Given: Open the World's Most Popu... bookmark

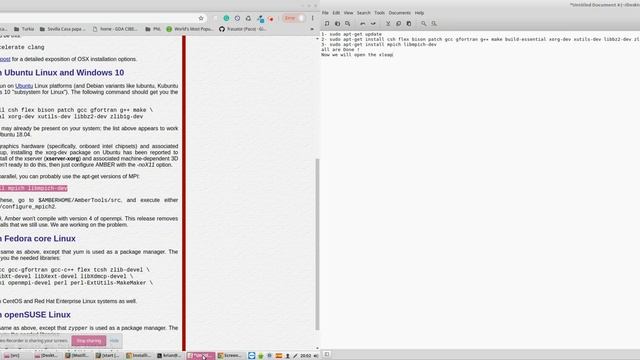Looking at the screenshot, I should coord(189,29).
